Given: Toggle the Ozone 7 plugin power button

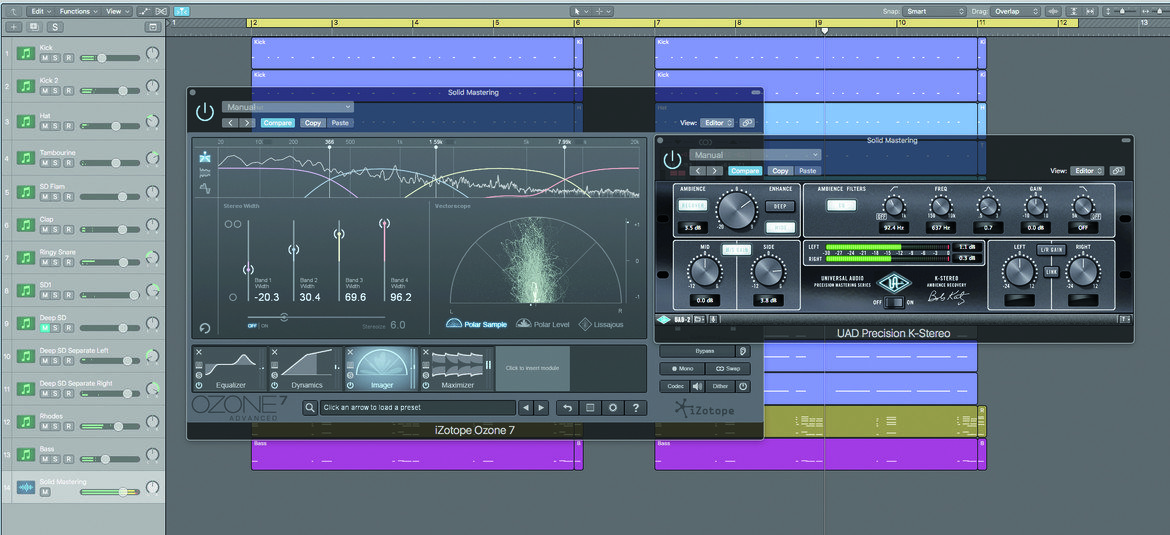Looking at the screenshot, I should 204,113.
